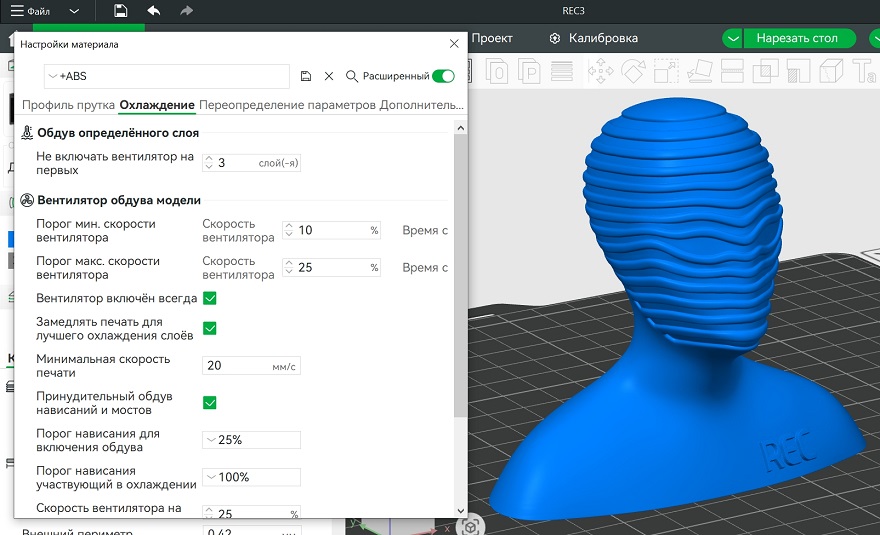Choose the Lay on face tool
Image resolution: width=880 pixels, height=535 pixels.
pyautogui.click(x=701, y=71)
